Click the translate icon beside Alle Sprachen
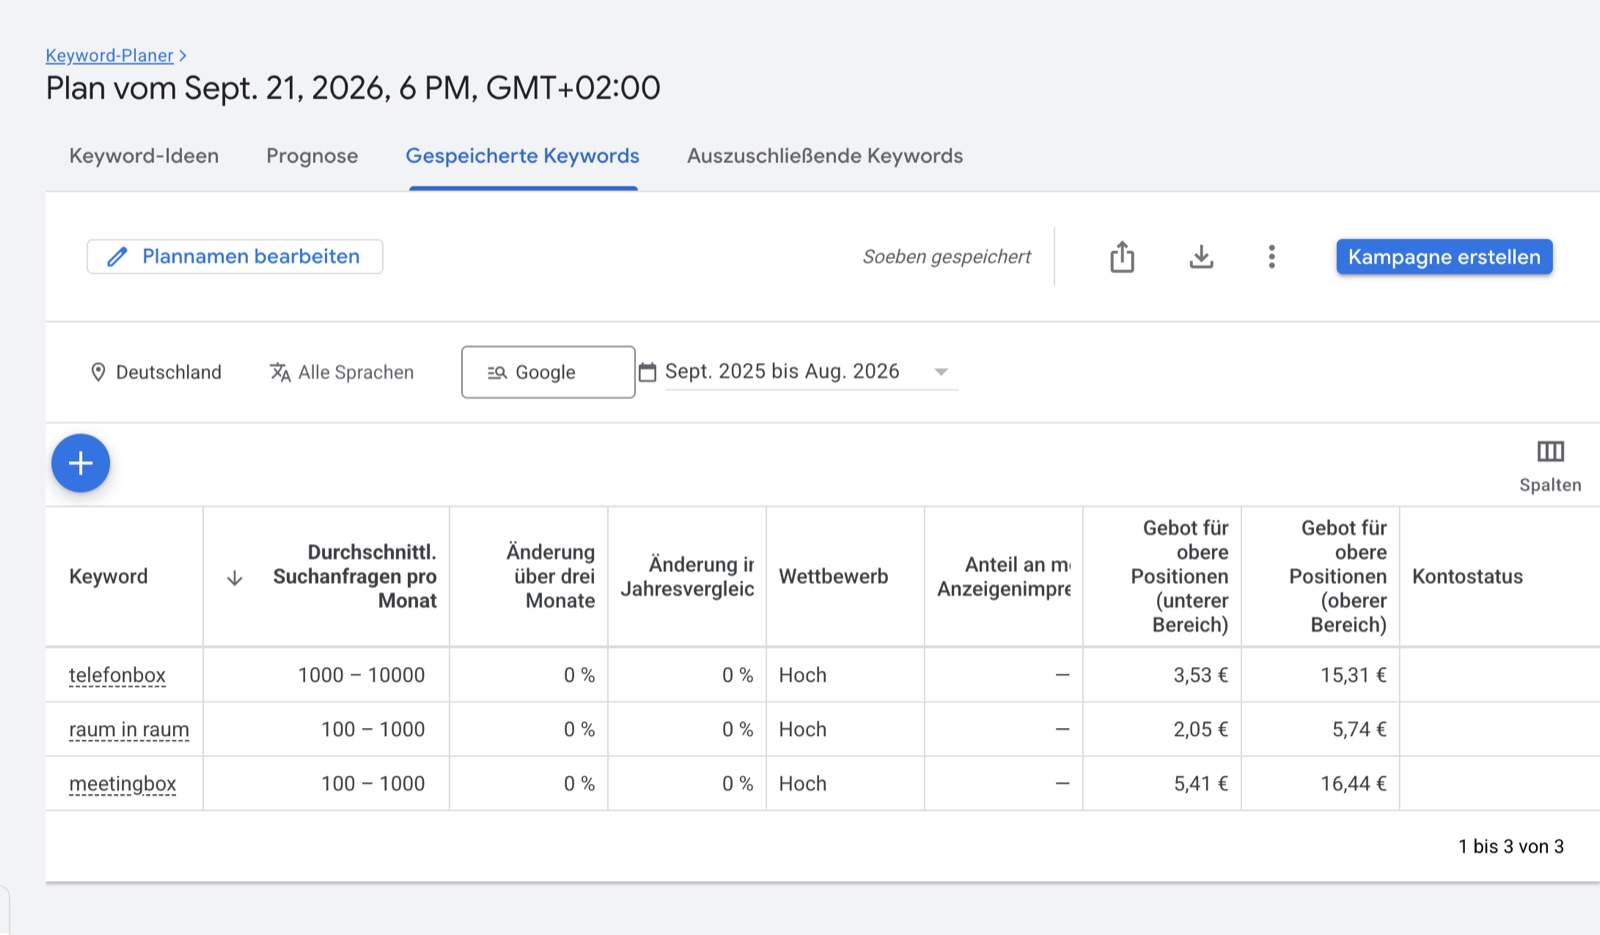The width and height of the screenshot is (1600, 935). click(280, 372)
